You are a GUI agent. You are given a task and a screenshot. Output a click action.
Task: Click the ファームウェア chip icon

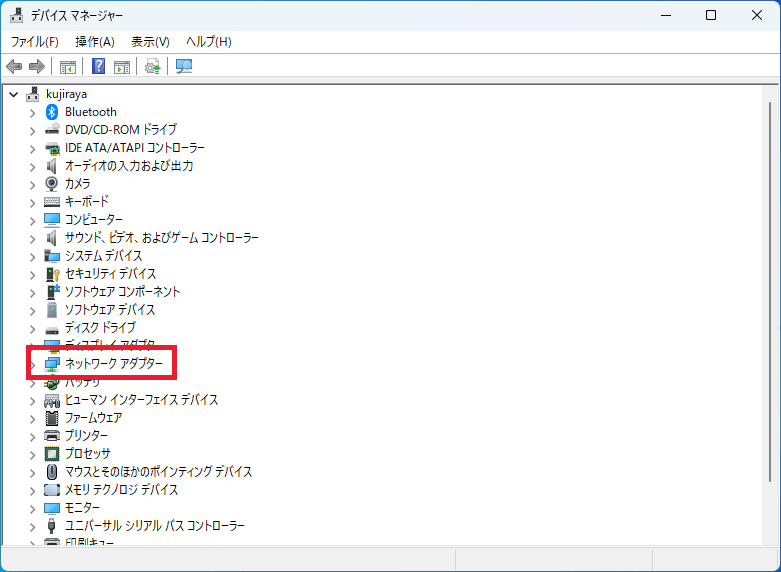52,418
